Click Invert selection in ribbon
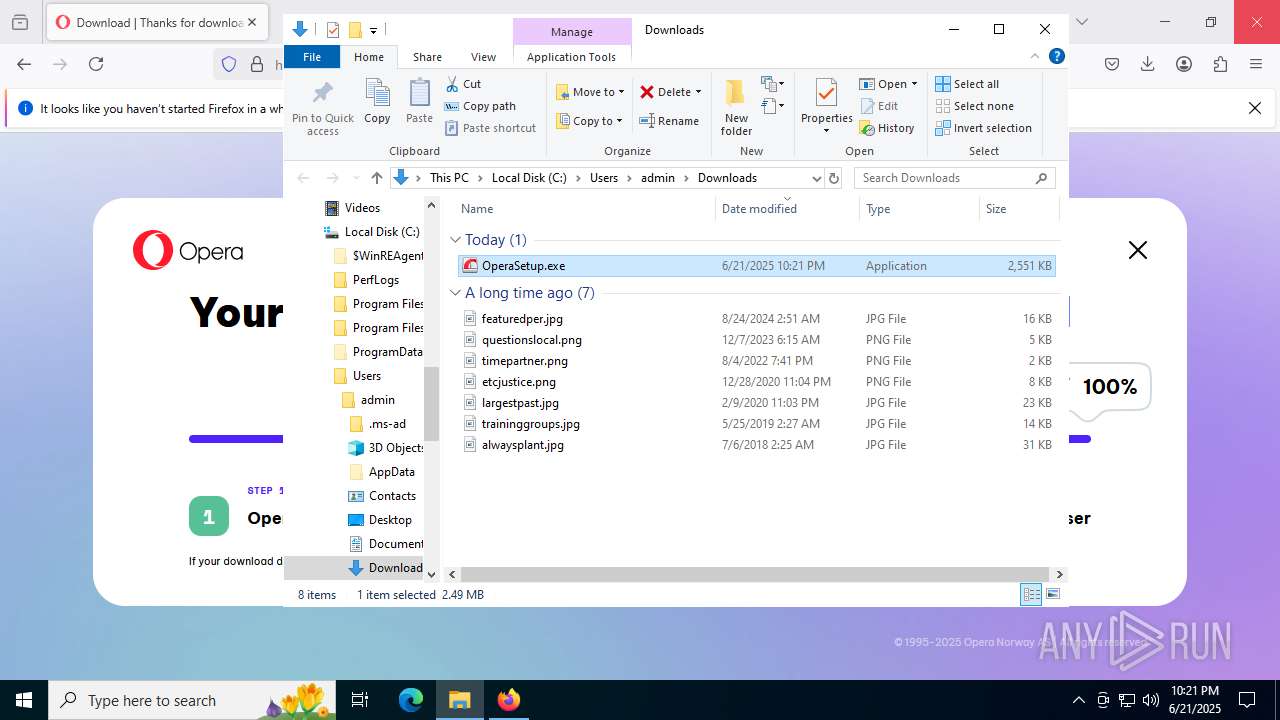 point(983,128)
